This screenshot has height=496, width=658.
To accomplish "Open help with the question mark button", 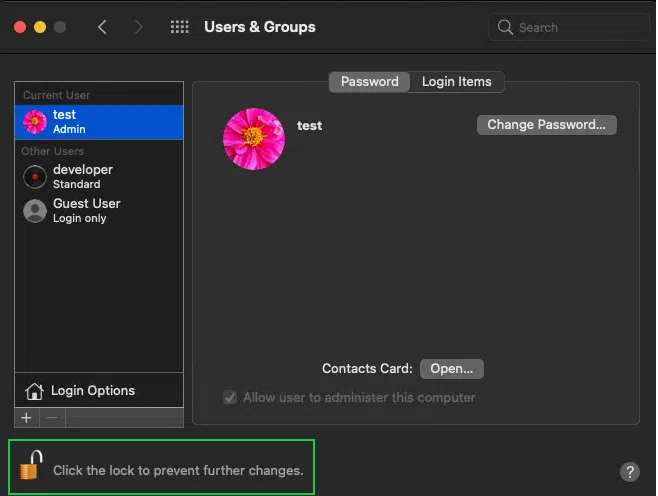I will 629,471.
